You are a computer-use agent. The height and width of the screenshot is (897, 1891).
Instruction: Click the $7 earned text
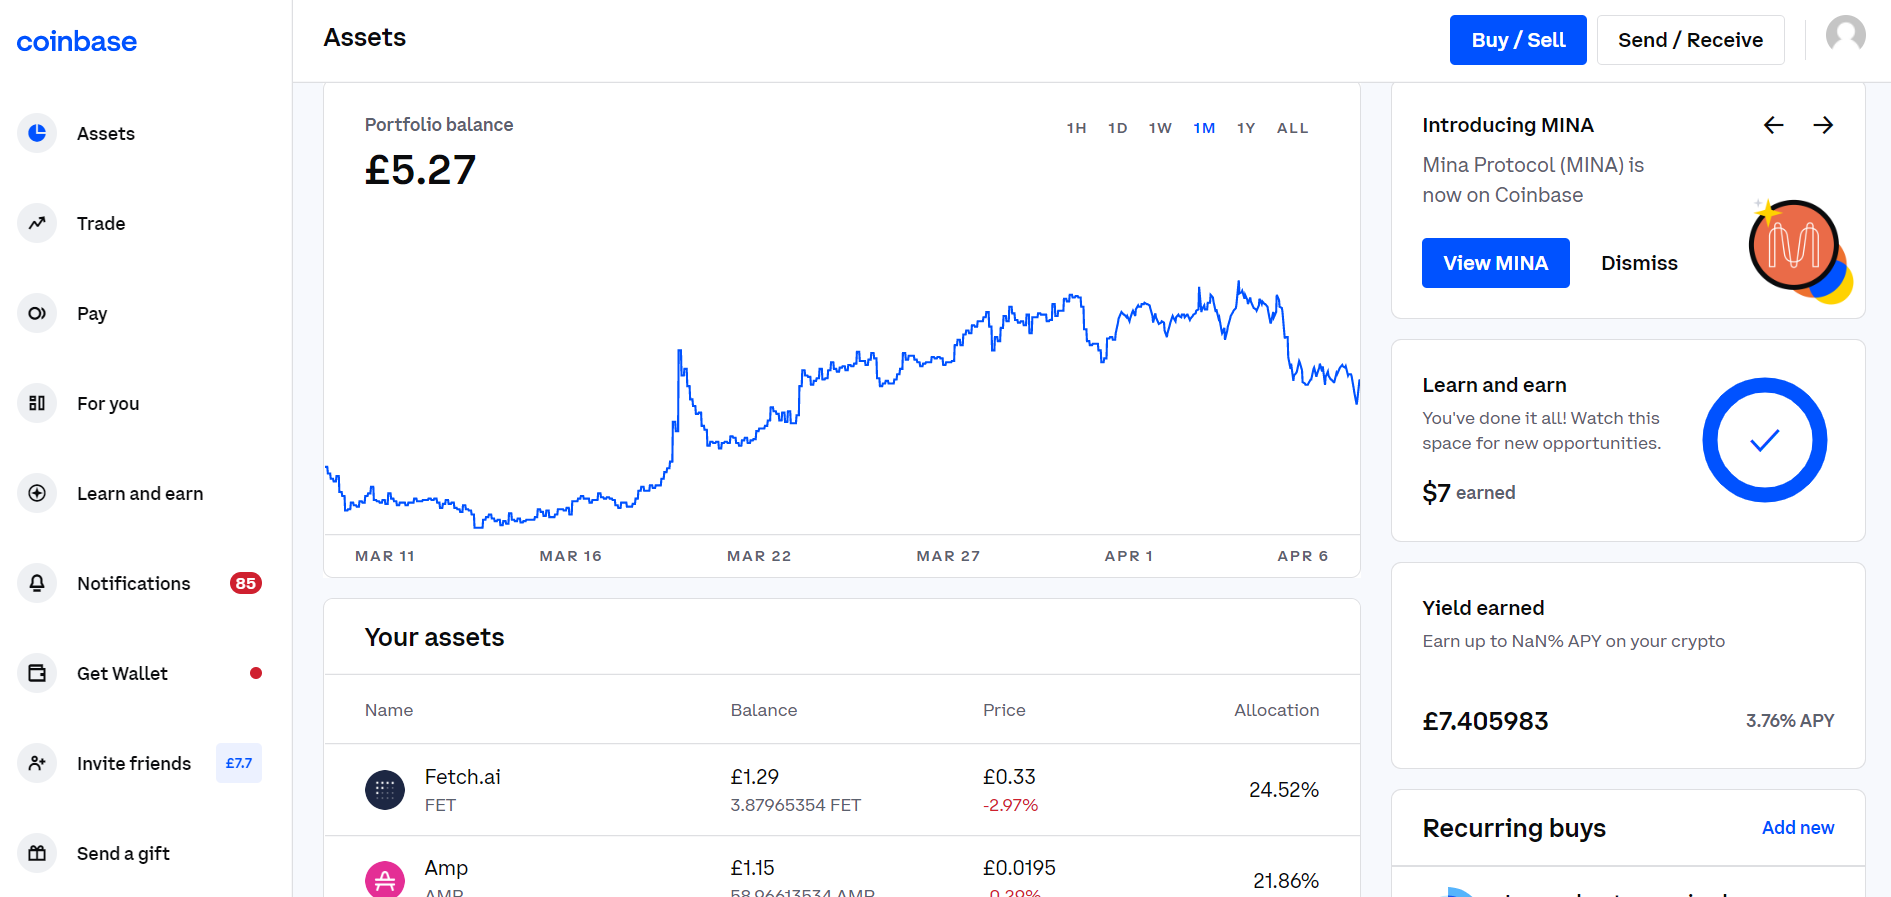click(x=1468, y=493)
